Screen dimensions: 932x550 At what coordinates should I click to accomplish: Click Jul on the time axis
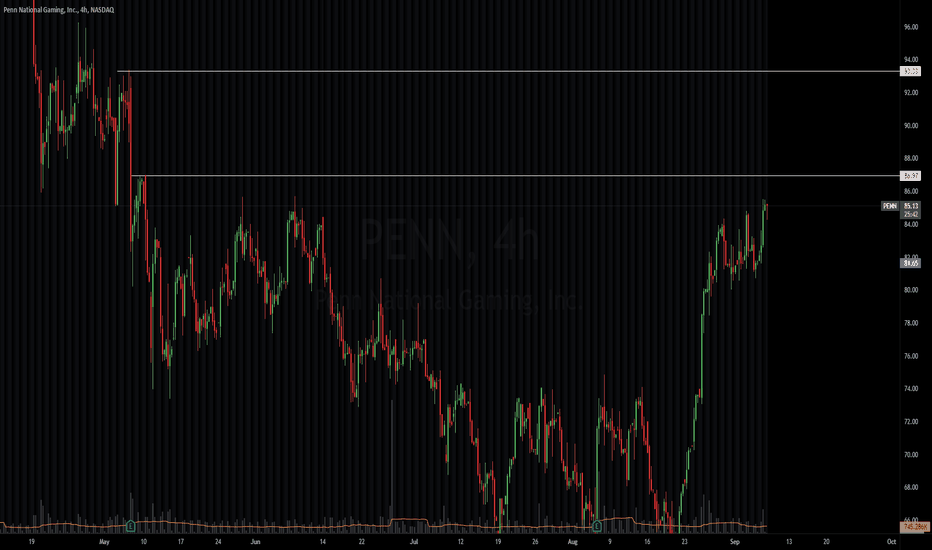click(x=414, y=542)
